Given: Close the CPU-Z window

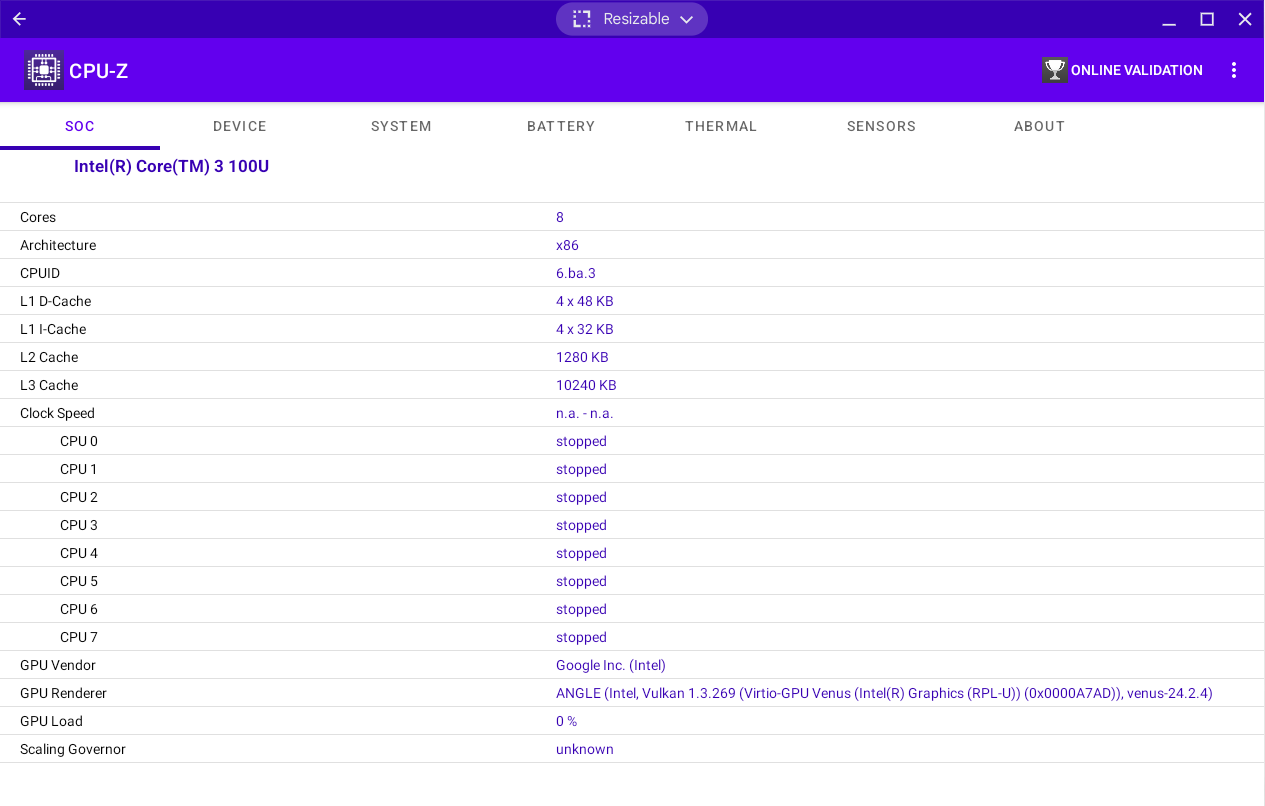Looking at the screenshot, I should tap(1245, 19).
